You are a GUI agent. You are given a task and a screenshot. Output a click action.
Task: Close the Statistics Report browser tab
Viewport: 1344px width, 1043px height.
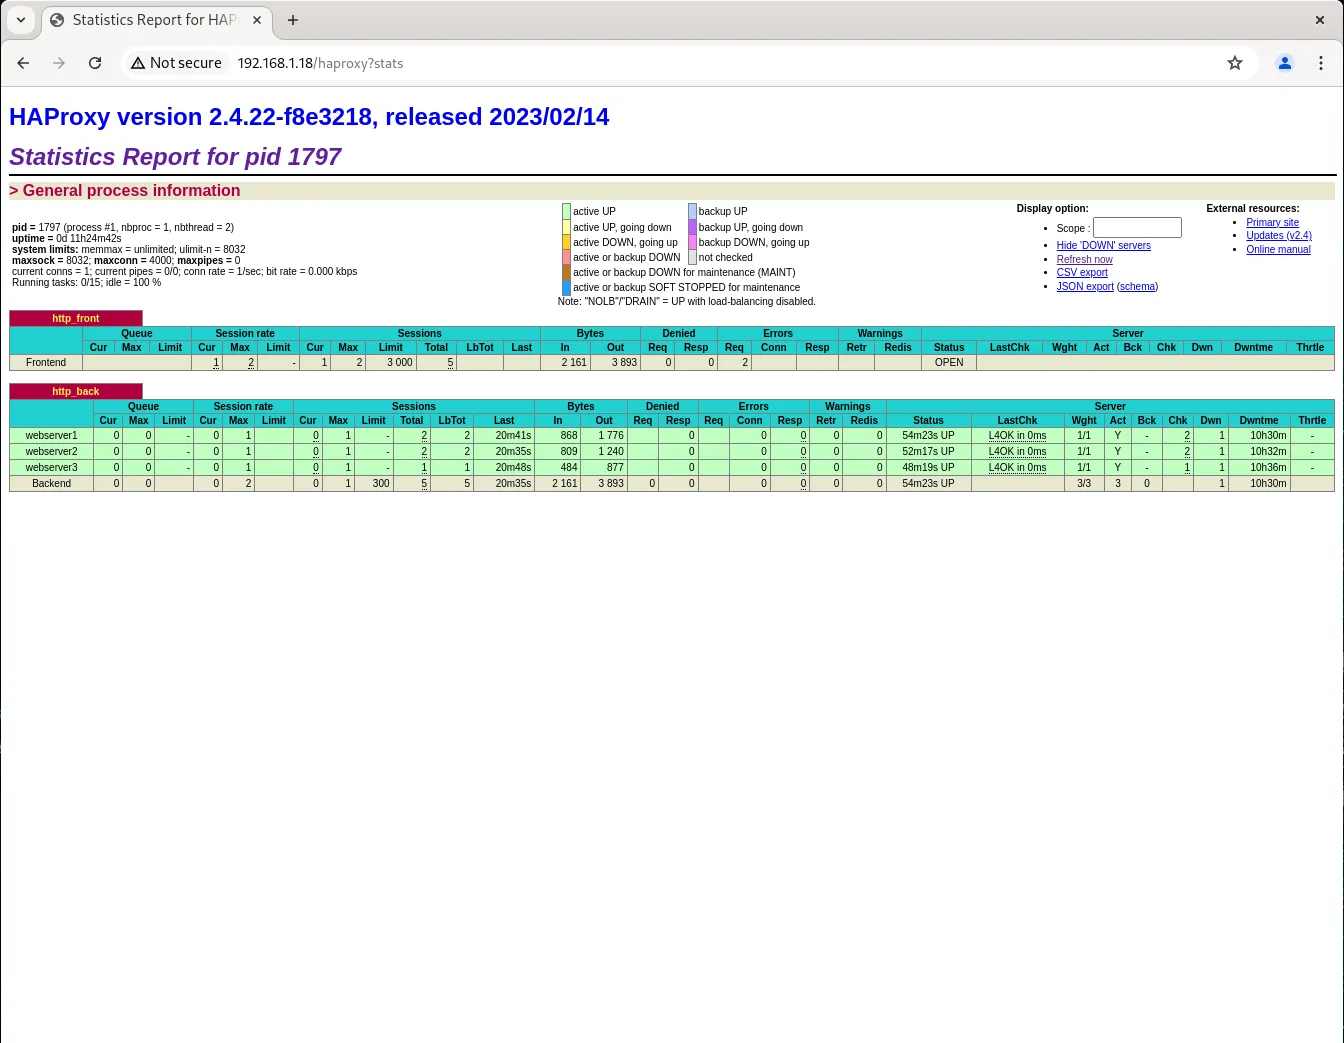pos(257,20)
